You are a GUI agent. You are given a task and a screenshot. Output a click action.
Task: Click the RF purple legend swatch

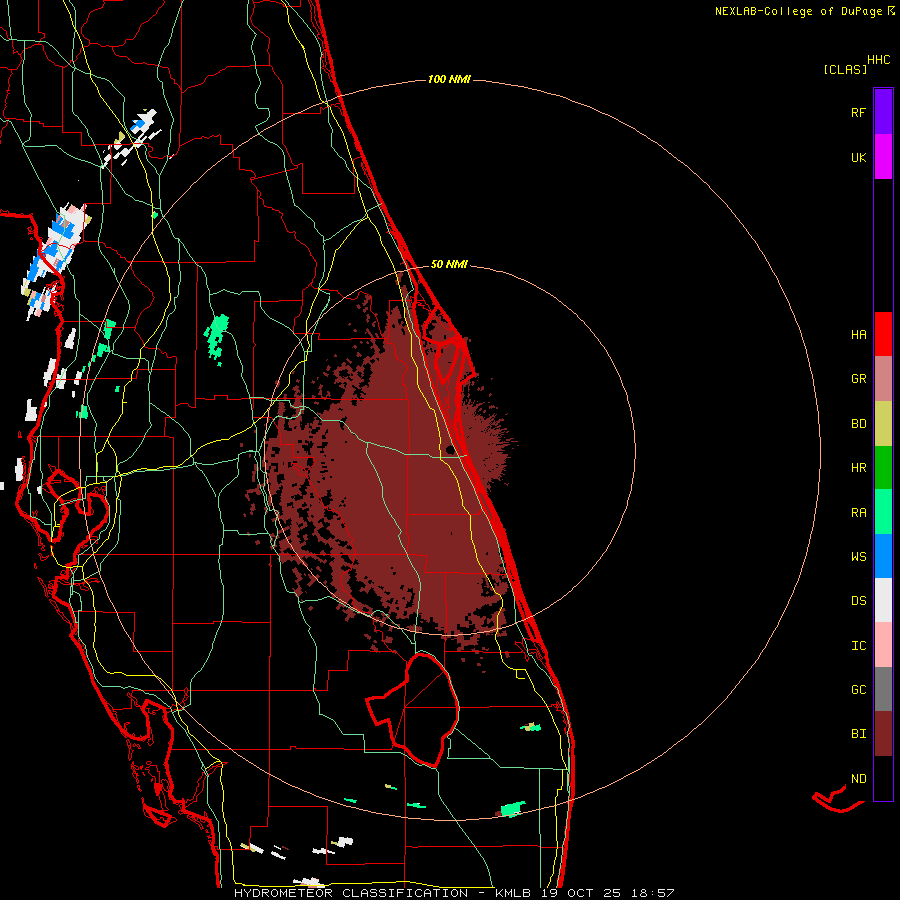pos(883,111)
